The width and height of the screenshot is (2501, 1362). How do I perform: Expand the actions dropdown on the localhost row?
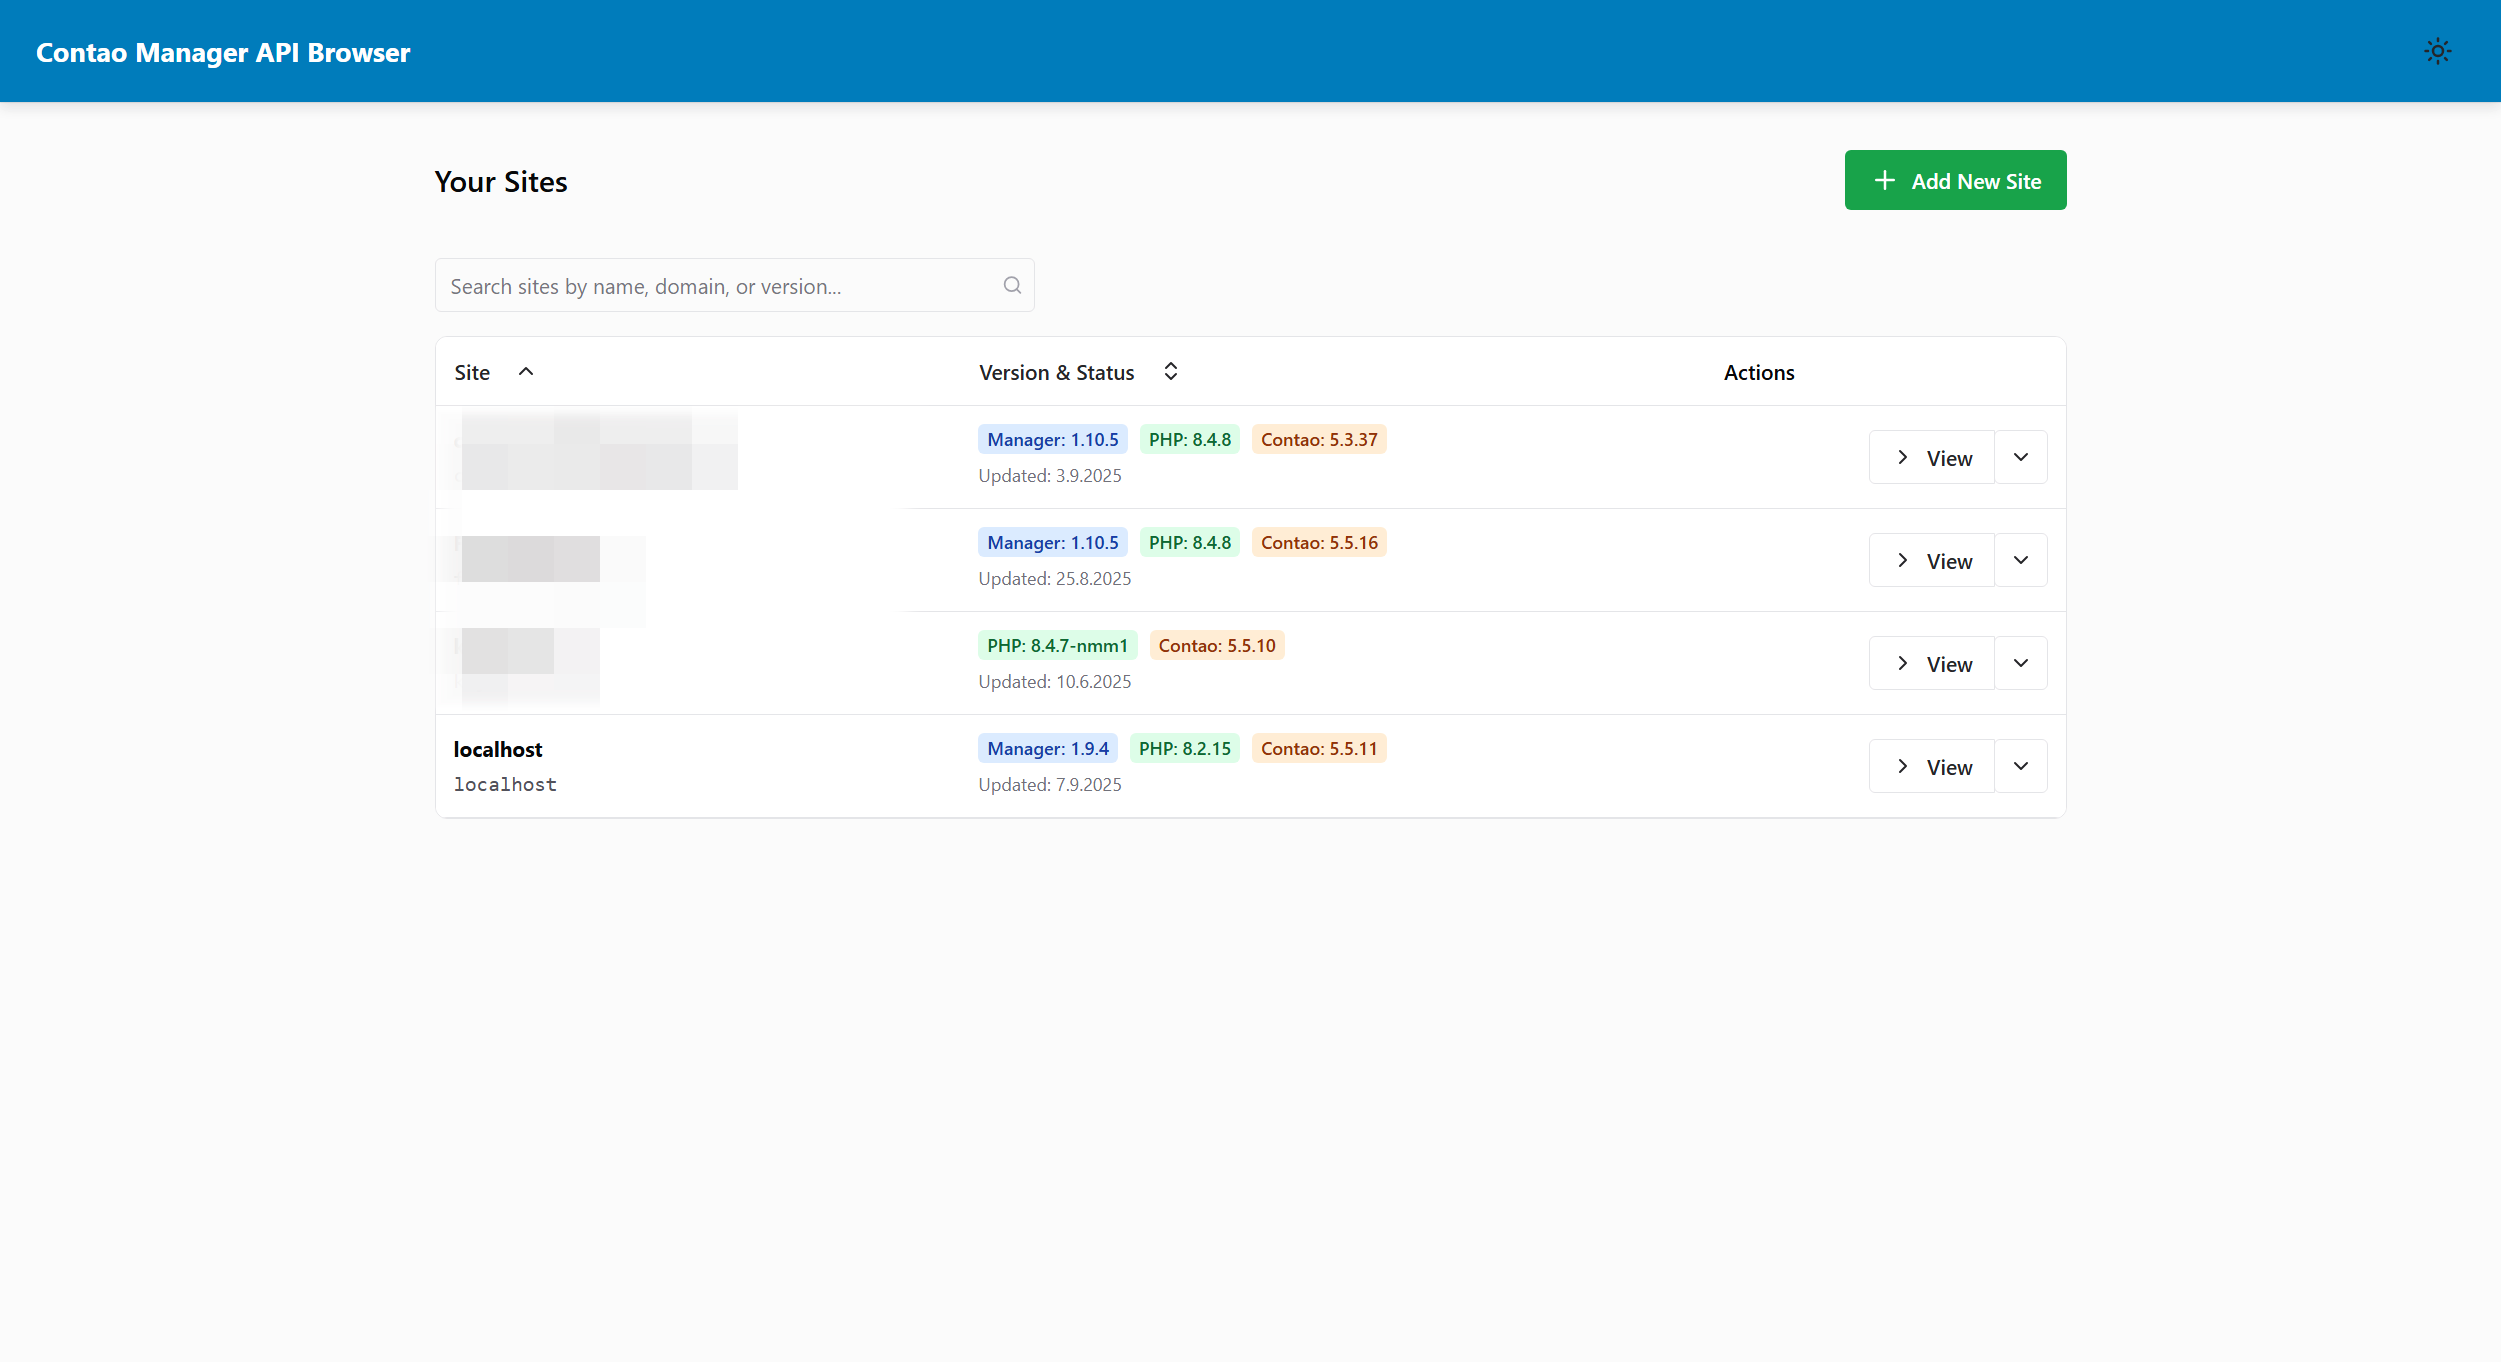2021,765
